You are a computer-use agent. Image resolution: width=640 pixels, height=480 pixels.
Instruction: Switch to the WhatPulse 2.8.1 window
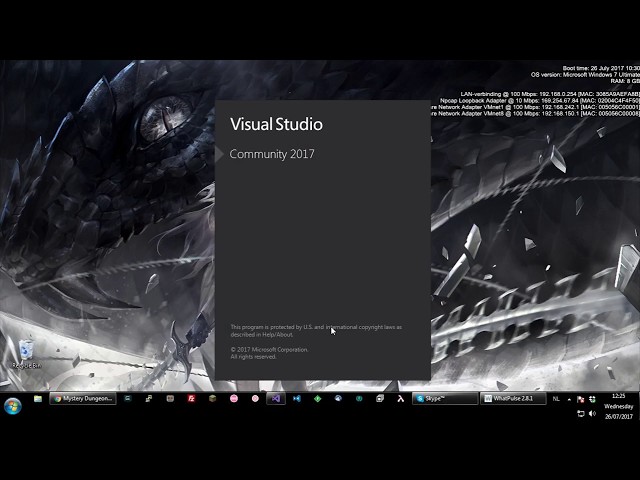click(x=513, y=398)
